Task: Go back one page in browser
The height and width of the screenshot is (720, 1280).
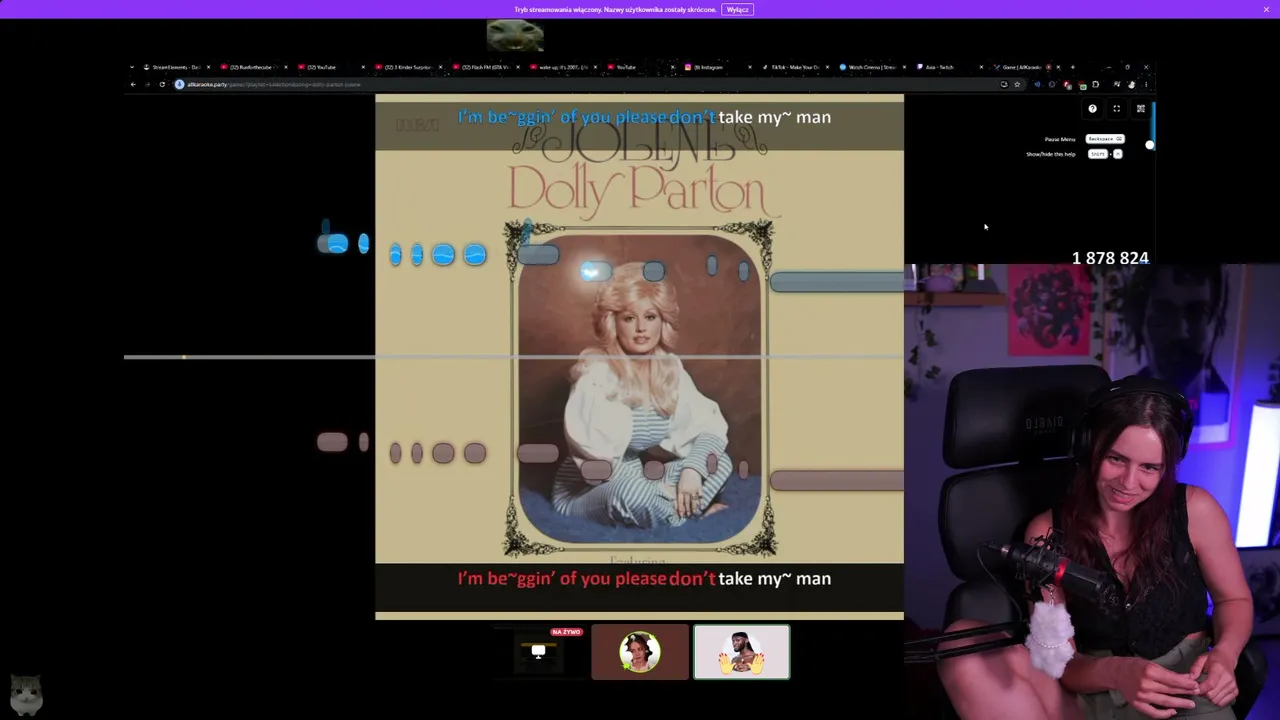Action: point(133,84)
